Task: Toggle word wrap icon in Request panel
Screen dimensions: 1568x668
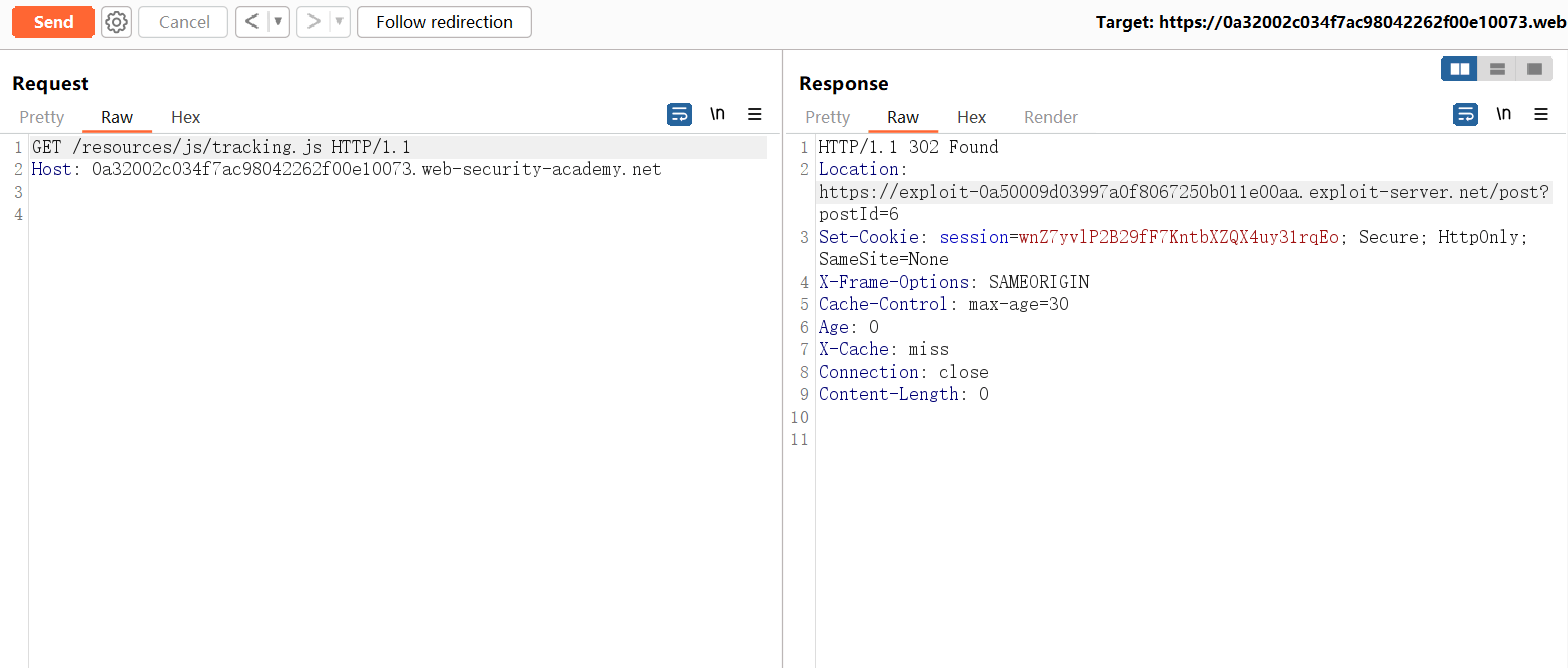Action: tap(679, 114)
